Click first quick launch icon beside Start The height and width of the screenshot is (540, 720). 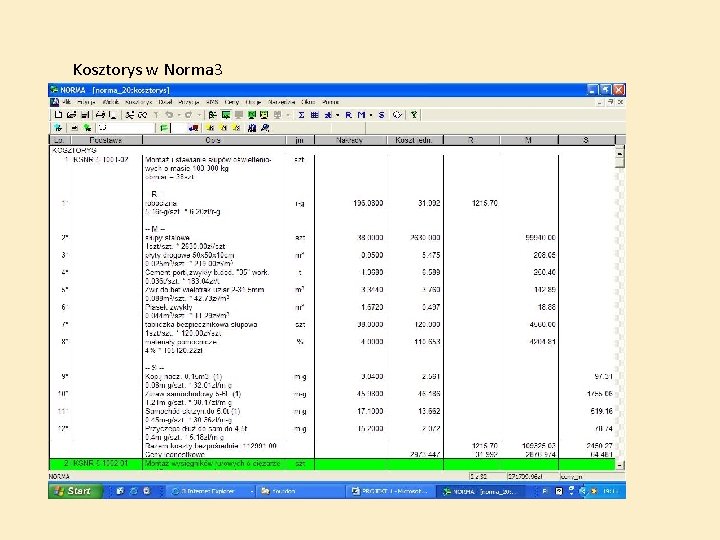click(x=120, y=491)
